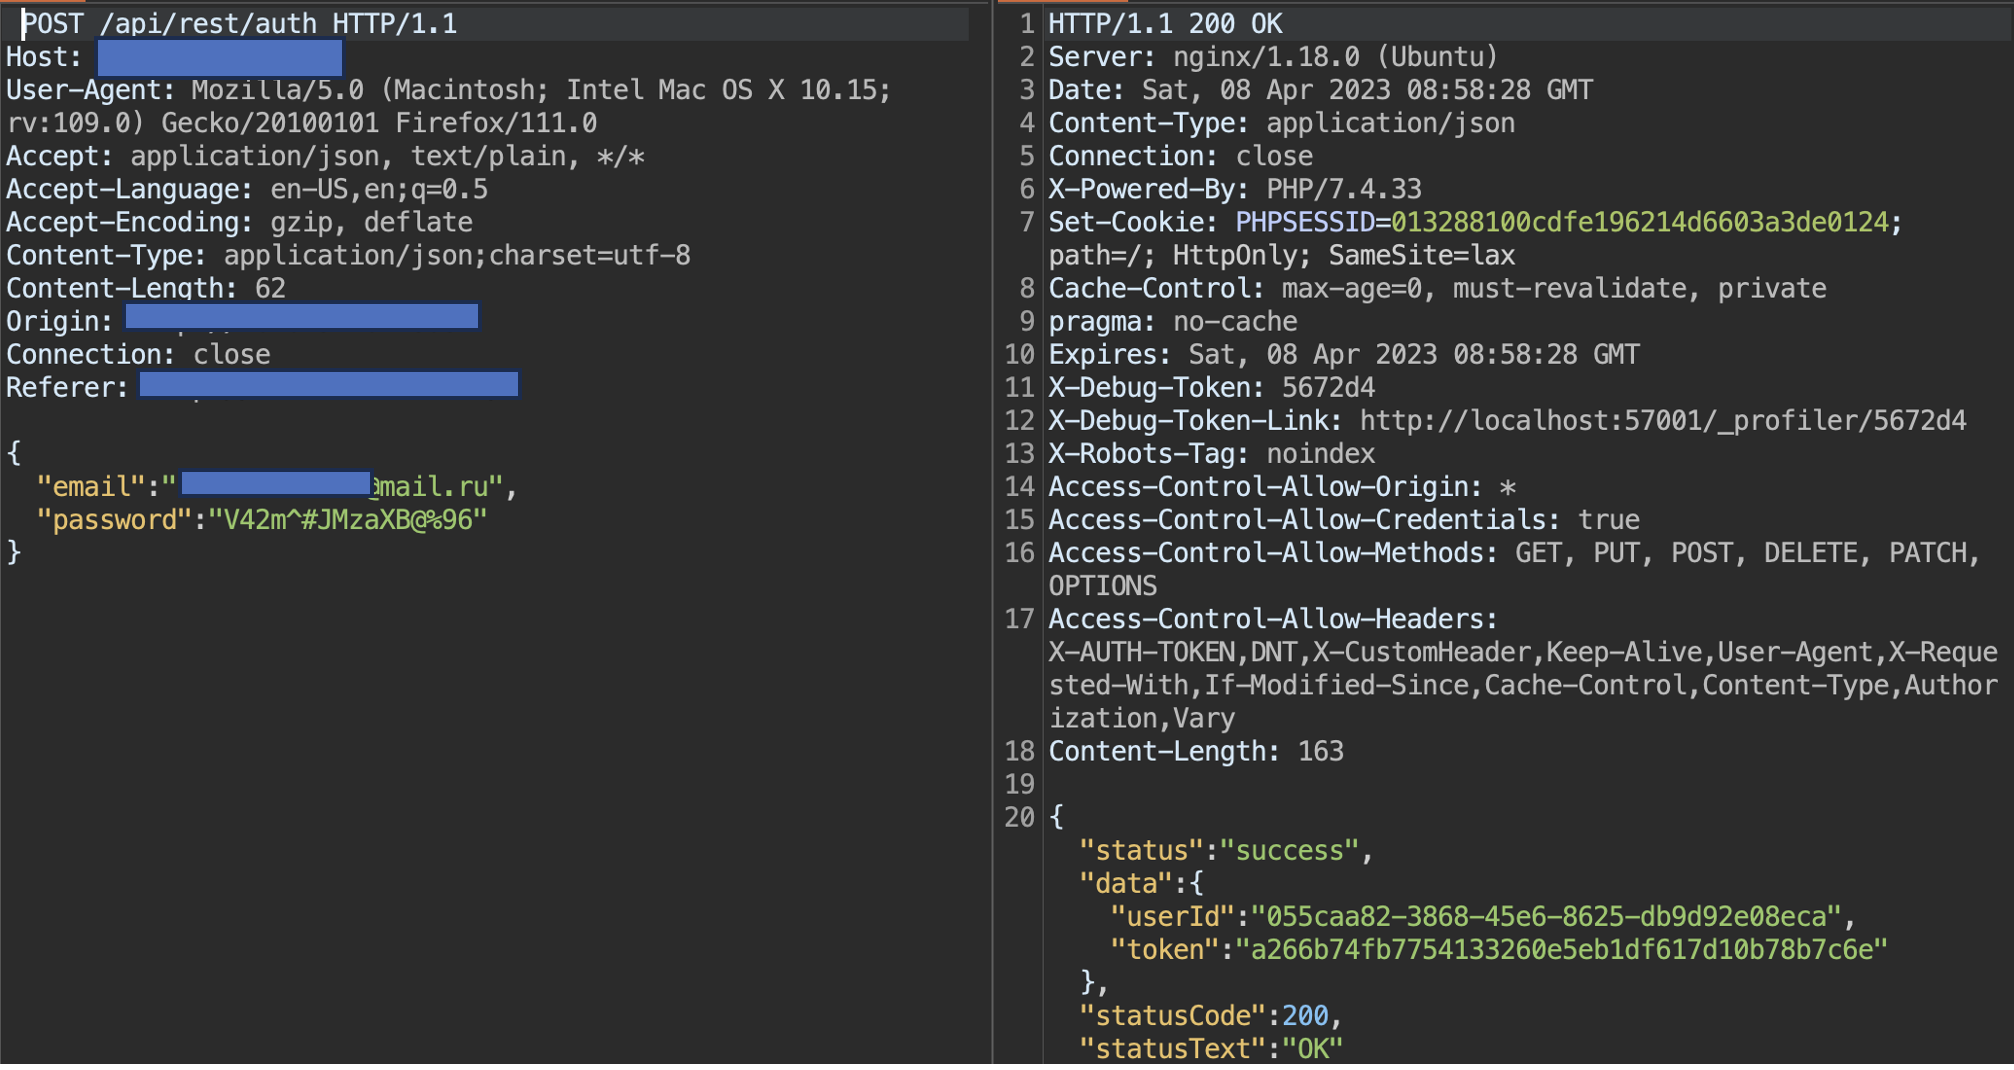Image resolution: width=2014 pixels, height=1070 pixels.
Task: Click the Access-Control-Allow-Origin header line
Action: tap(1282, 487)
